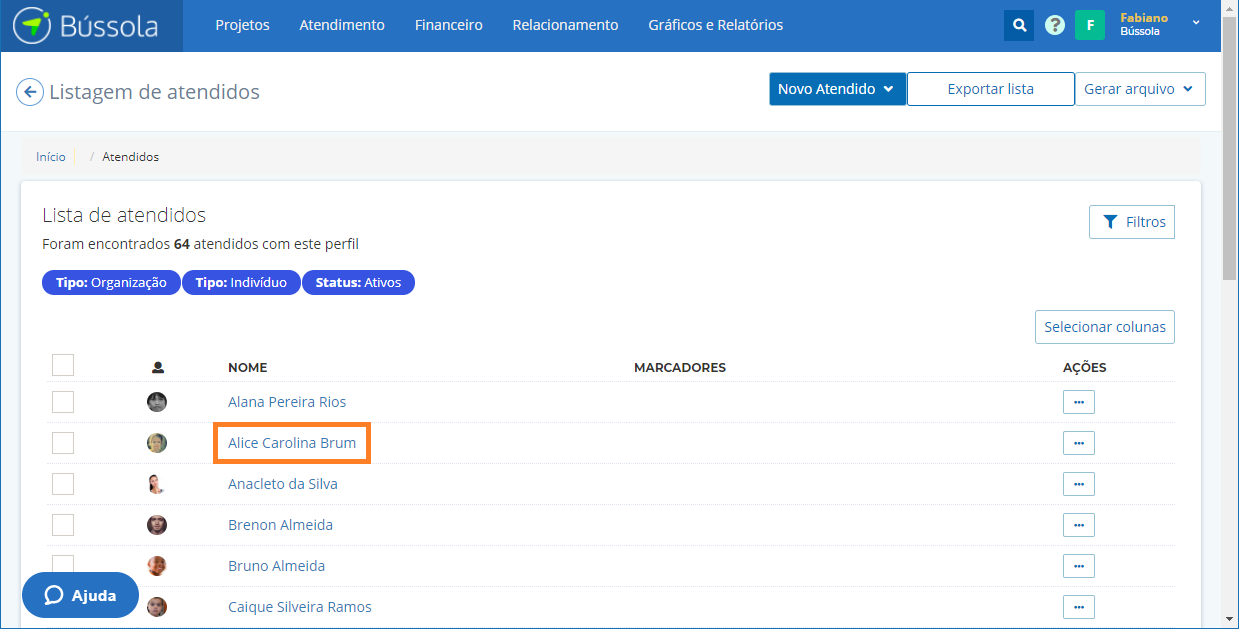Expand the Novo Atendido dropdown
The height and width of the screenshot is (629, 1239).
point(837,89)
